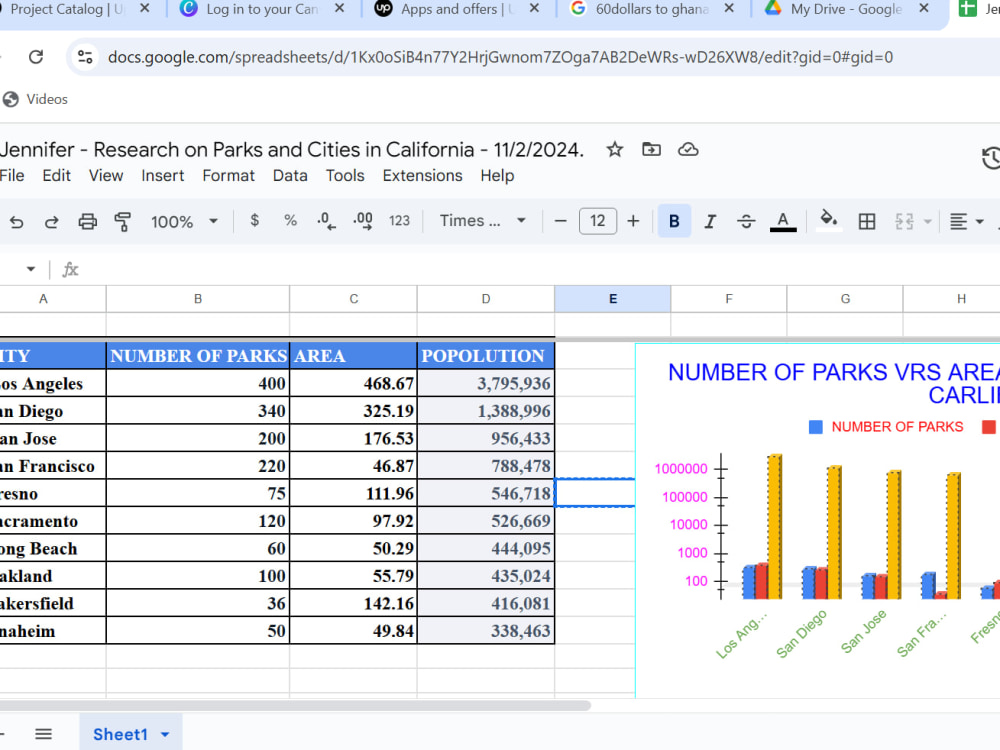Screen dimensions: 1000x750
Task: Switch to Apps and offers tab
Action: point(456,9)
